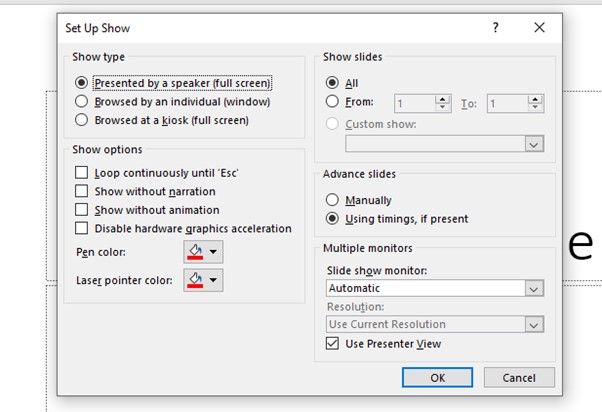
Task: Choose the From slide range option
Action: [x=333, y=102]
